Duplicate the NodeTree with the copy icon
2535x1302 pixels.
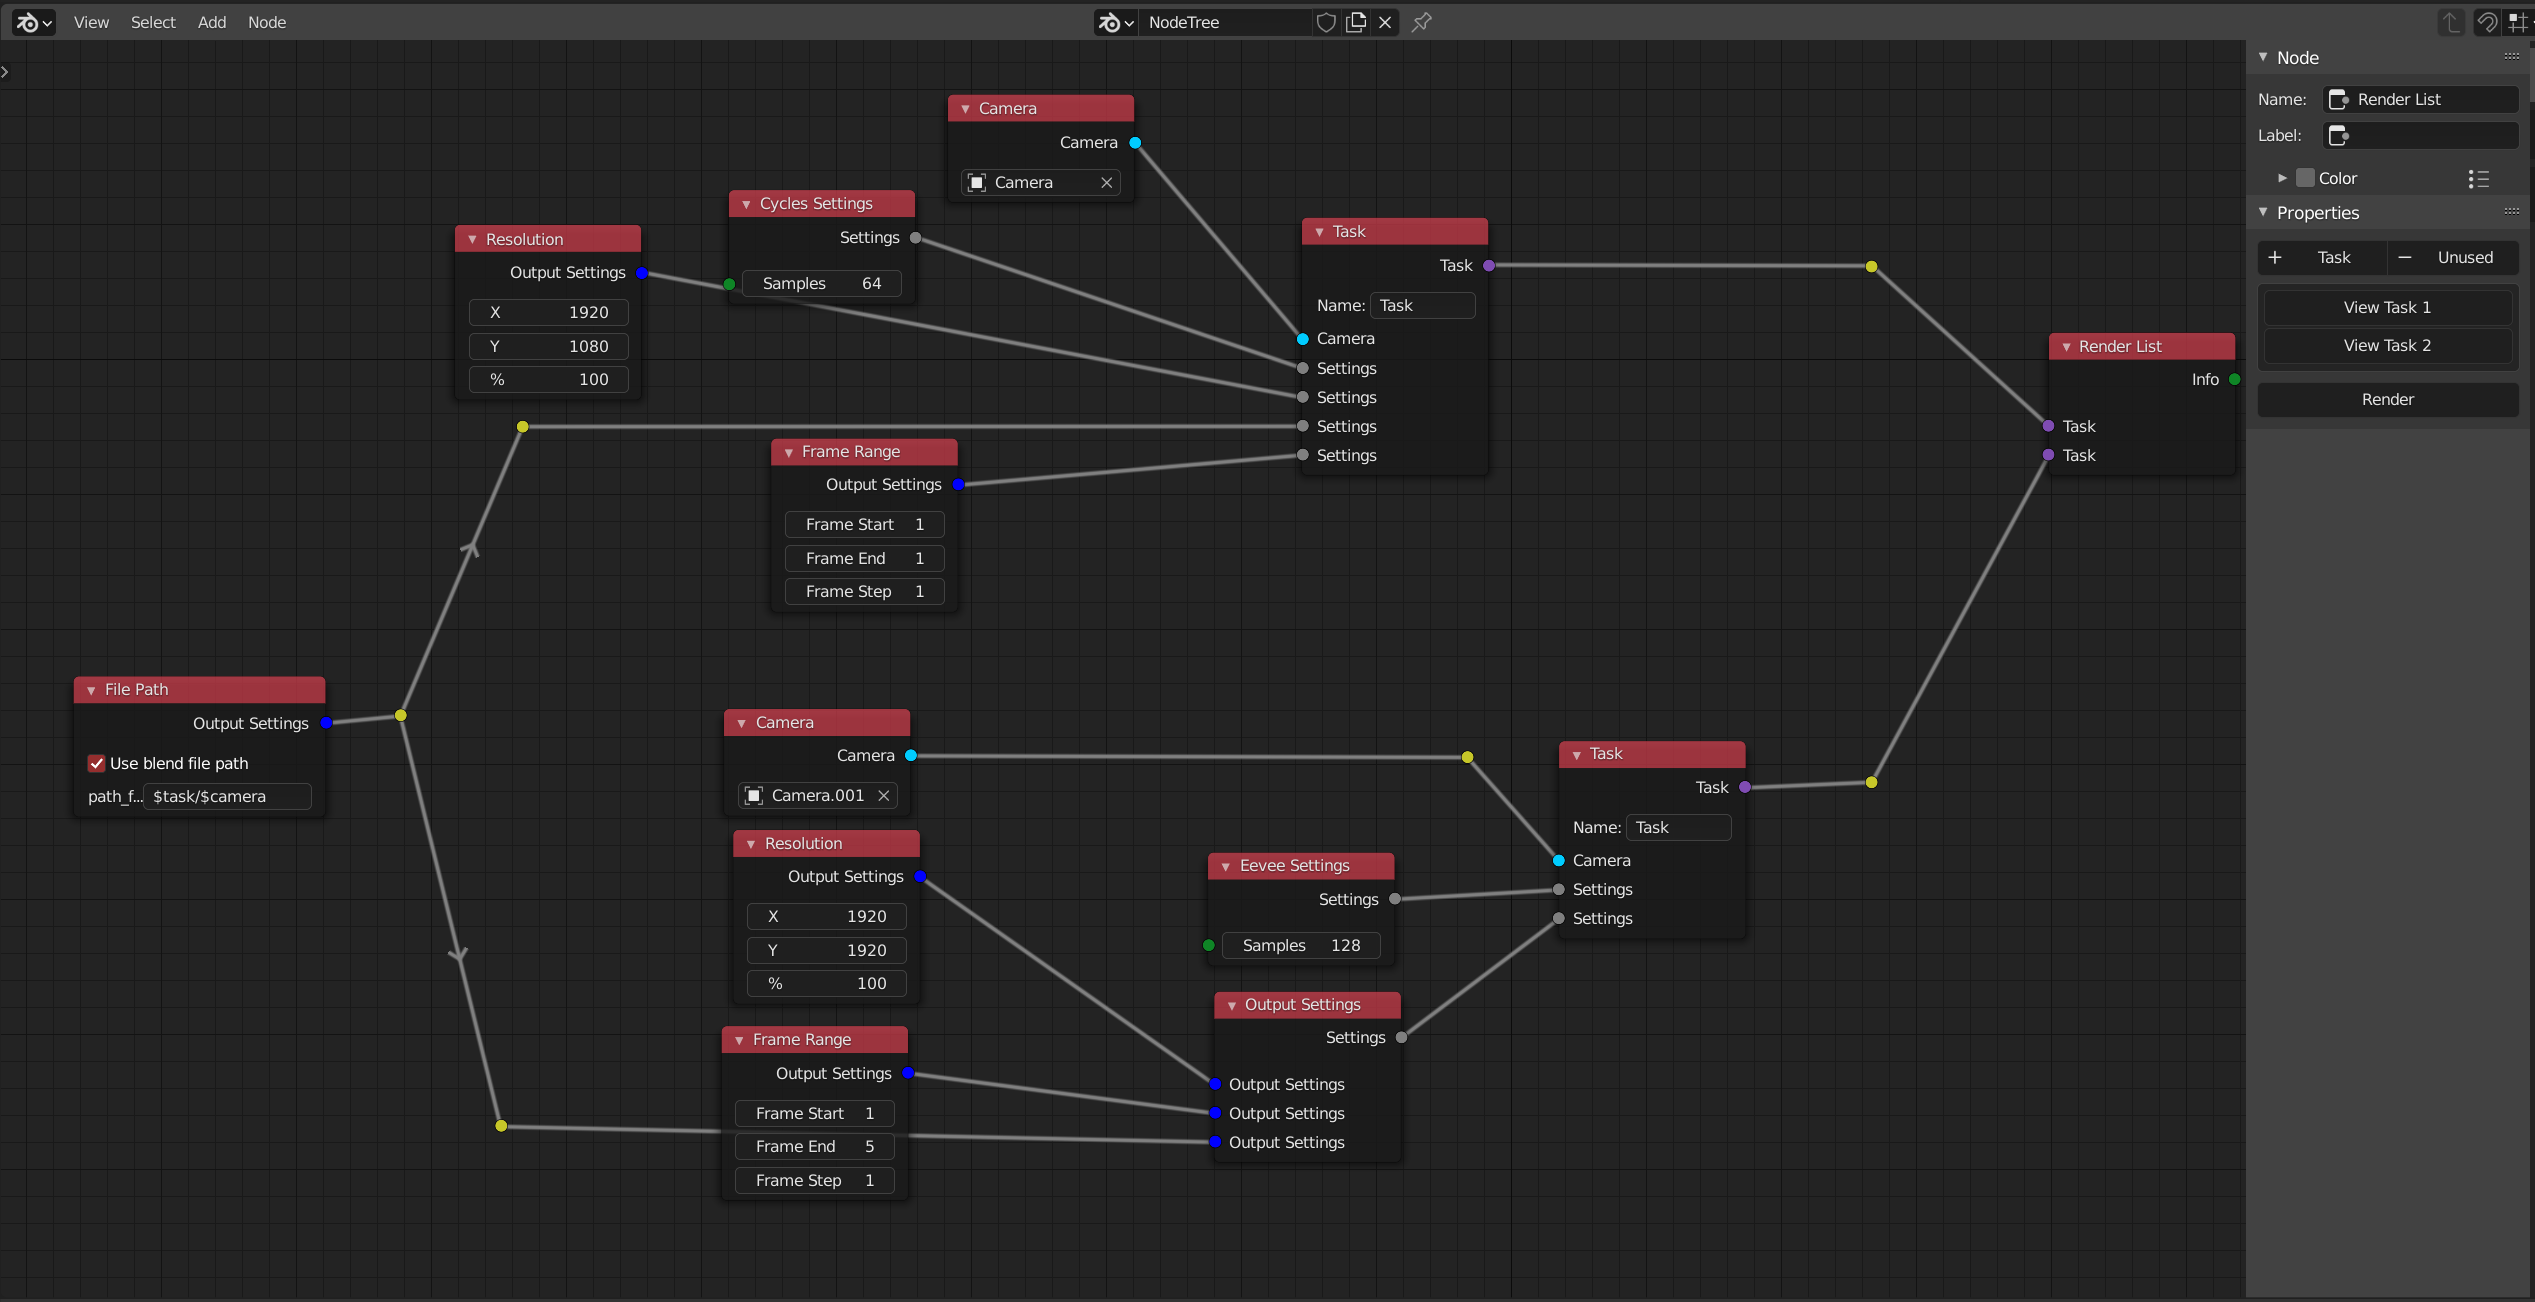(x=1356, y=22)
